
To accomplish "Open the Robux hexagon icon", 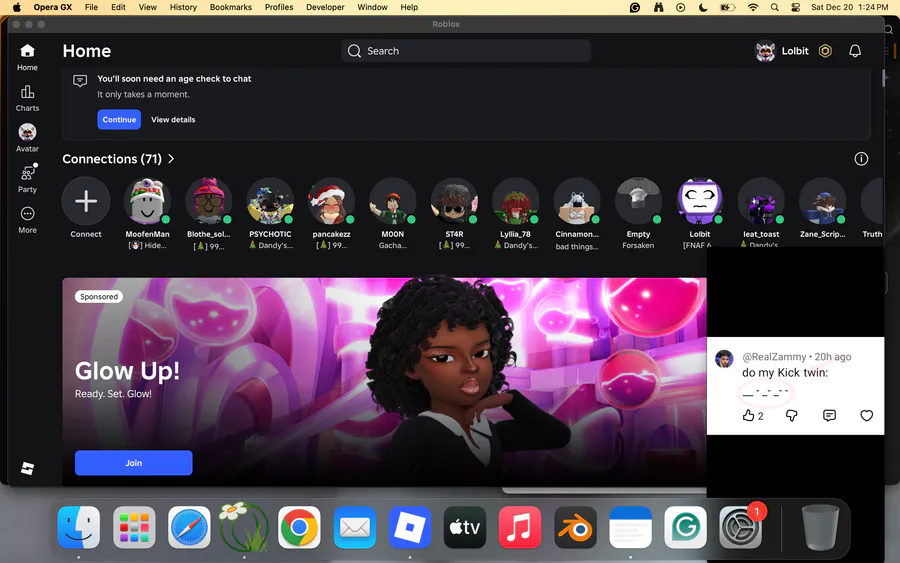I will [825, 51].
